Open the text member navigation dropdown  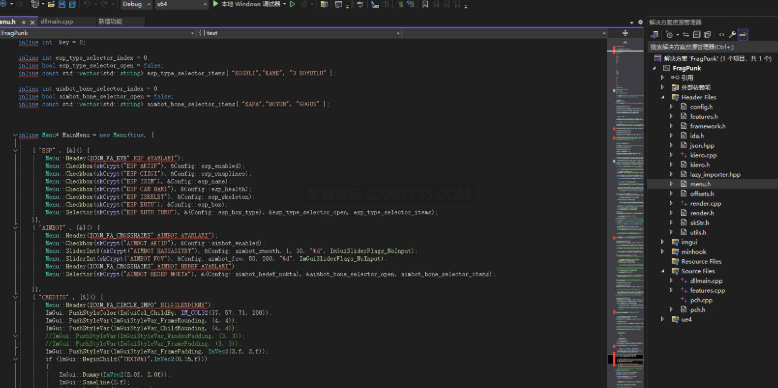(299, 33)
